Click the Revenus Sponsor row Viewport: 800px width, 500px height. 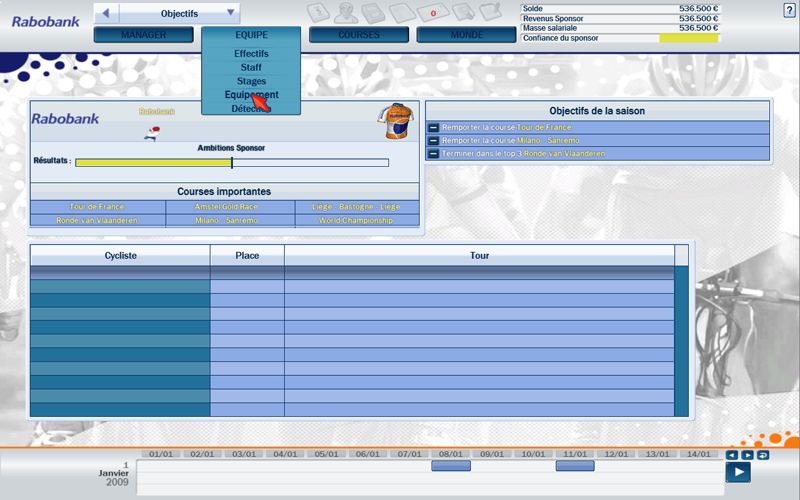point(620,18)
